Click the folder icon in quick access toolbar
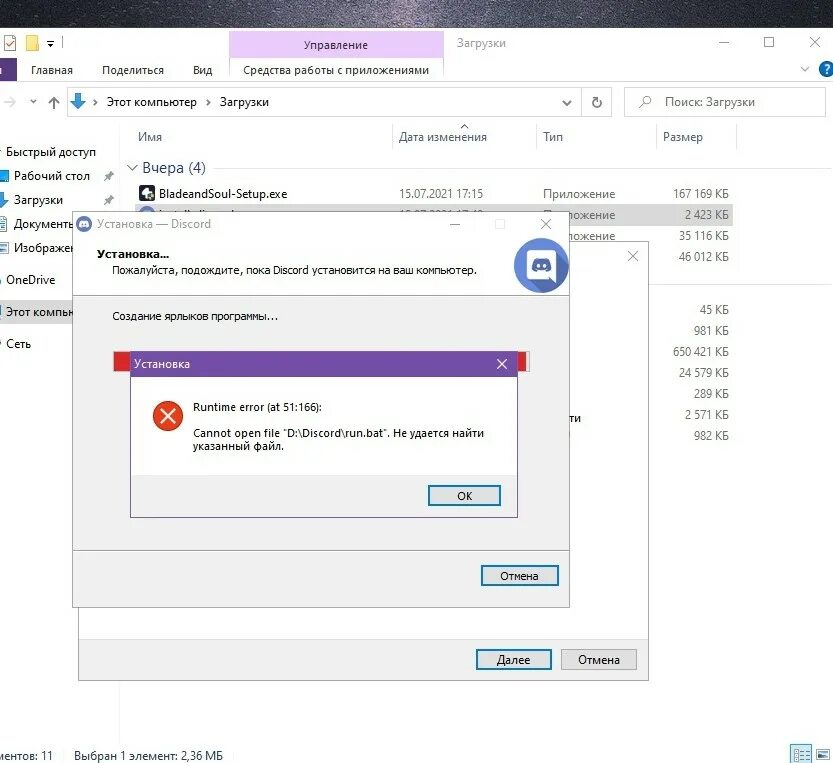833x763 pixels. tap(32, 43)
